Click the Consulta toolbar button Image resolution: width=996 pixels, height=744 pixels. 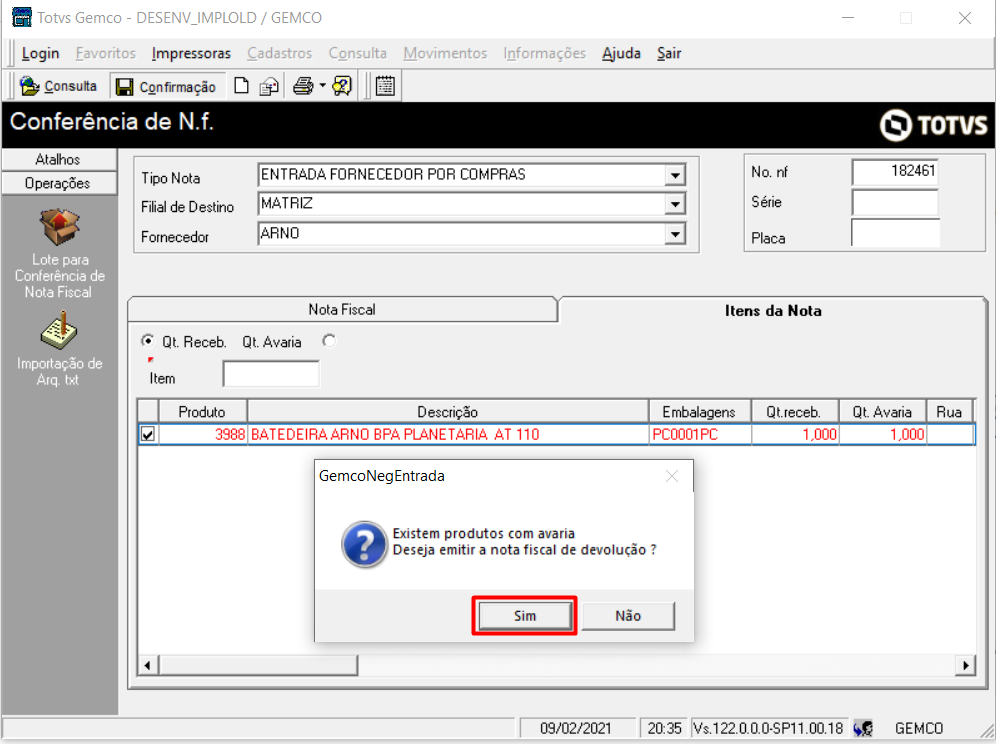tap(58, 86)
